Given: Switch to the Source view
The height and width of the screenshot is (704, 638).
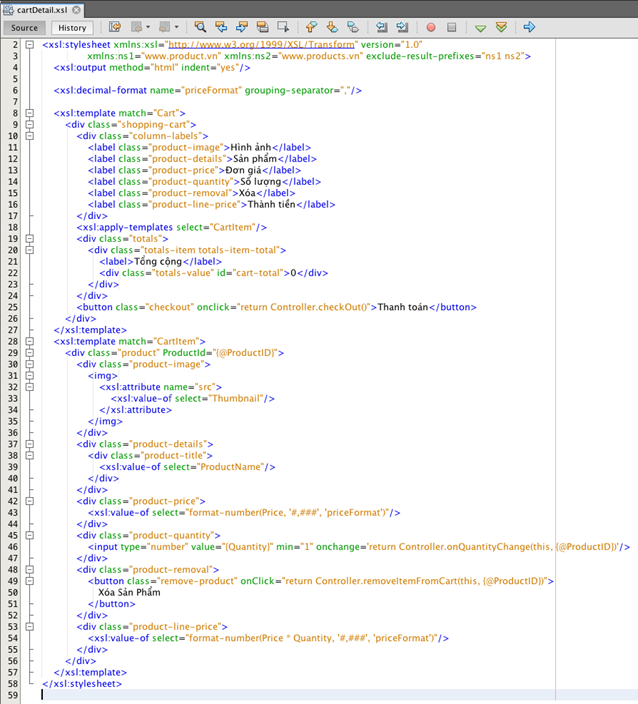Looking at the screenshot, I should click(24, 28).
